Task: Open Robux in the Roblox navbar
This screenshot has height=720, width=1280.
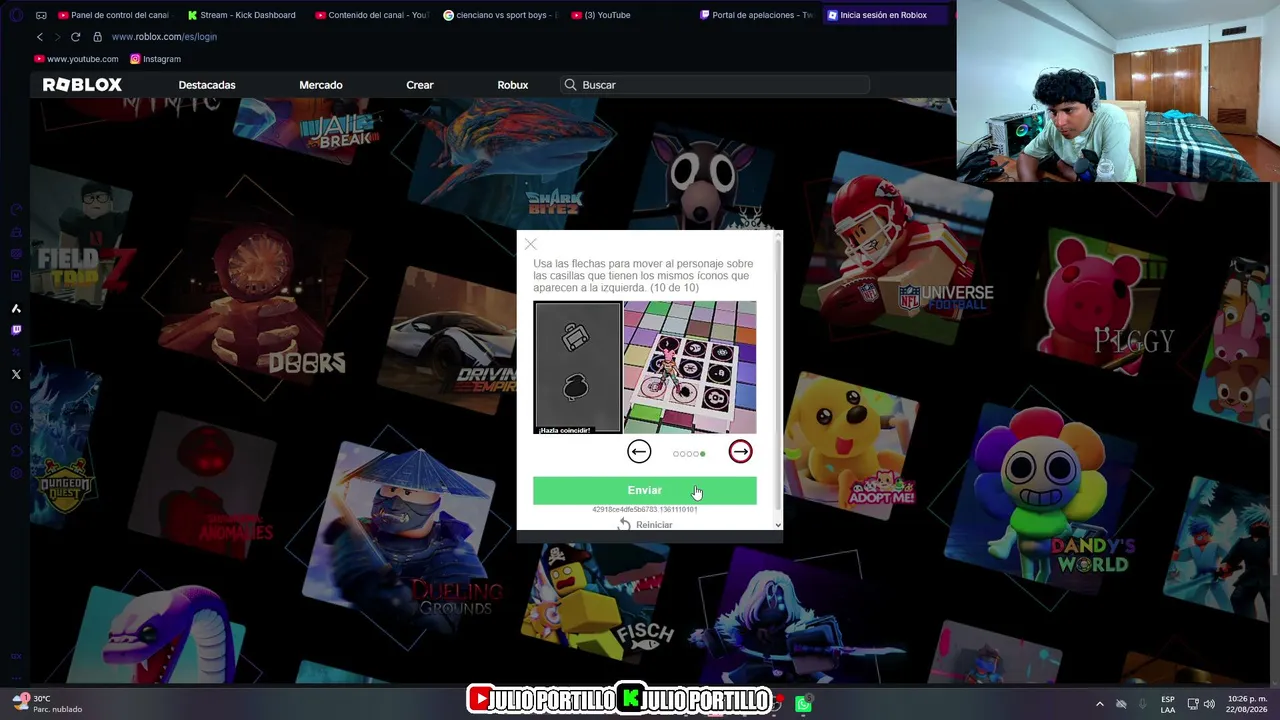Action: pos(513,85)
